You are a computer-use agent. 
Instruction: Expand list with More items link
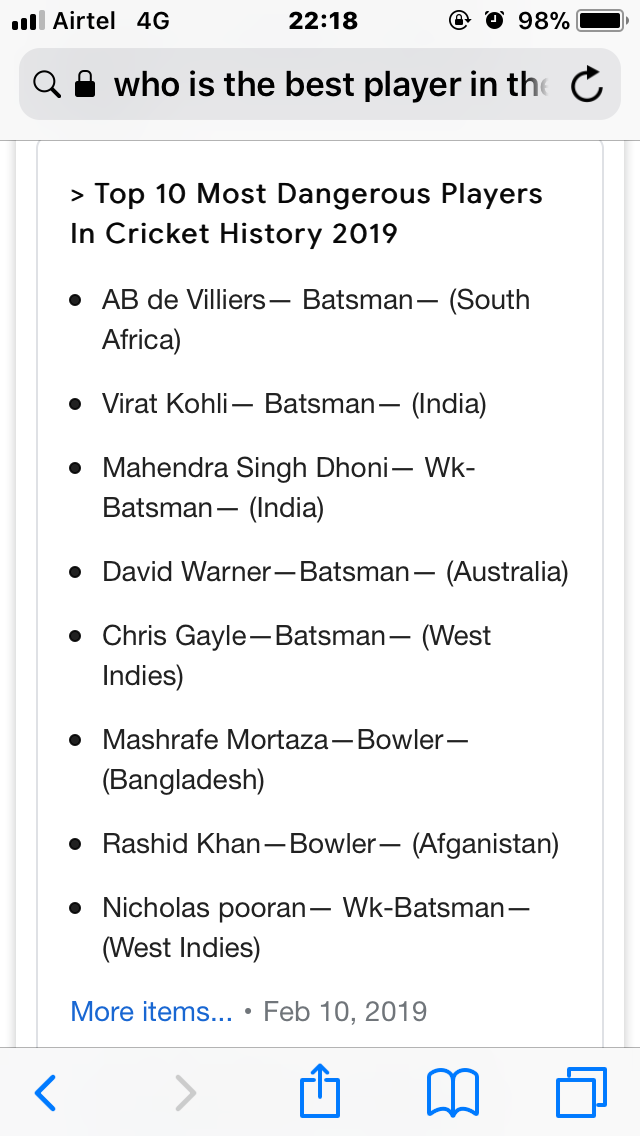click(151, 1011)
